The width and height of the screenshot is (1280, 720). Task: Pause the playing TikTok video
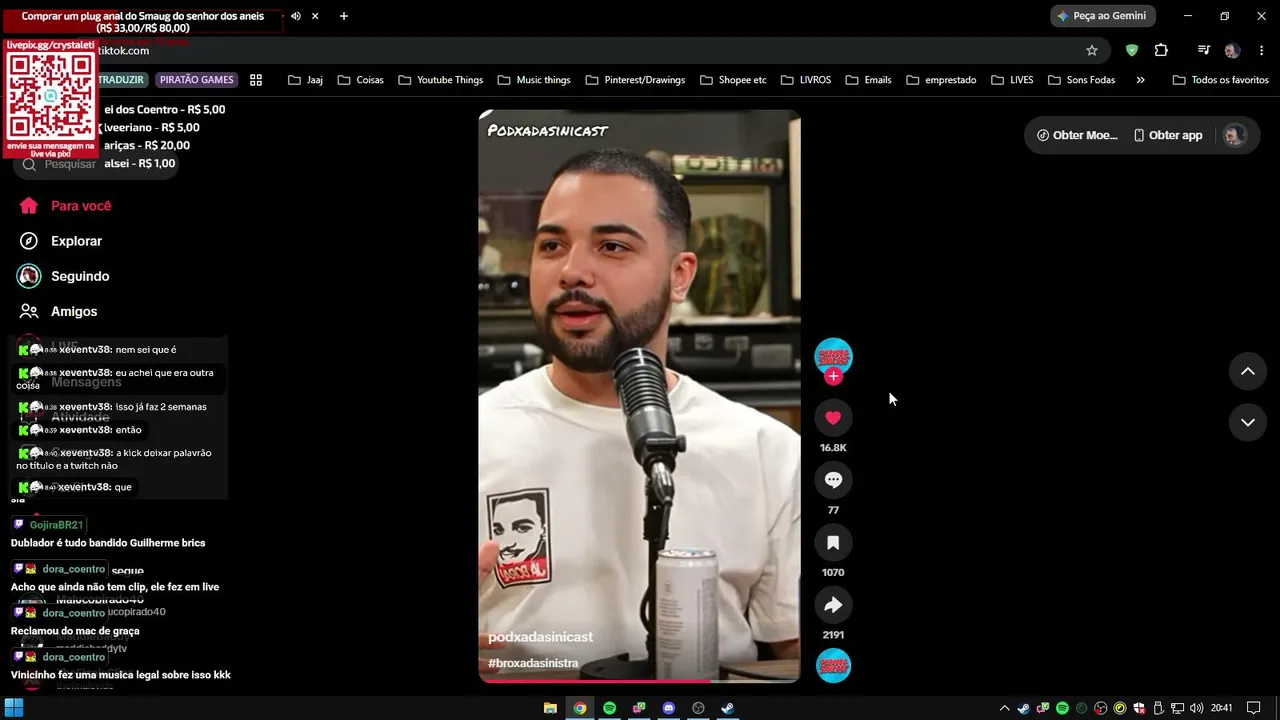[639, 396]
